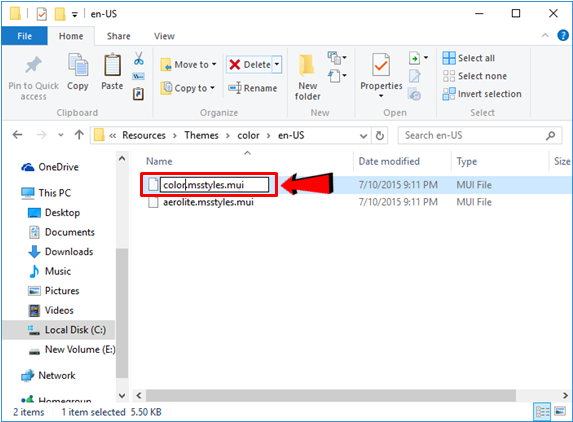The image size is (573, 422).
Task: Switch to the Home ribbon tab
Action: [x=71, y=36]
